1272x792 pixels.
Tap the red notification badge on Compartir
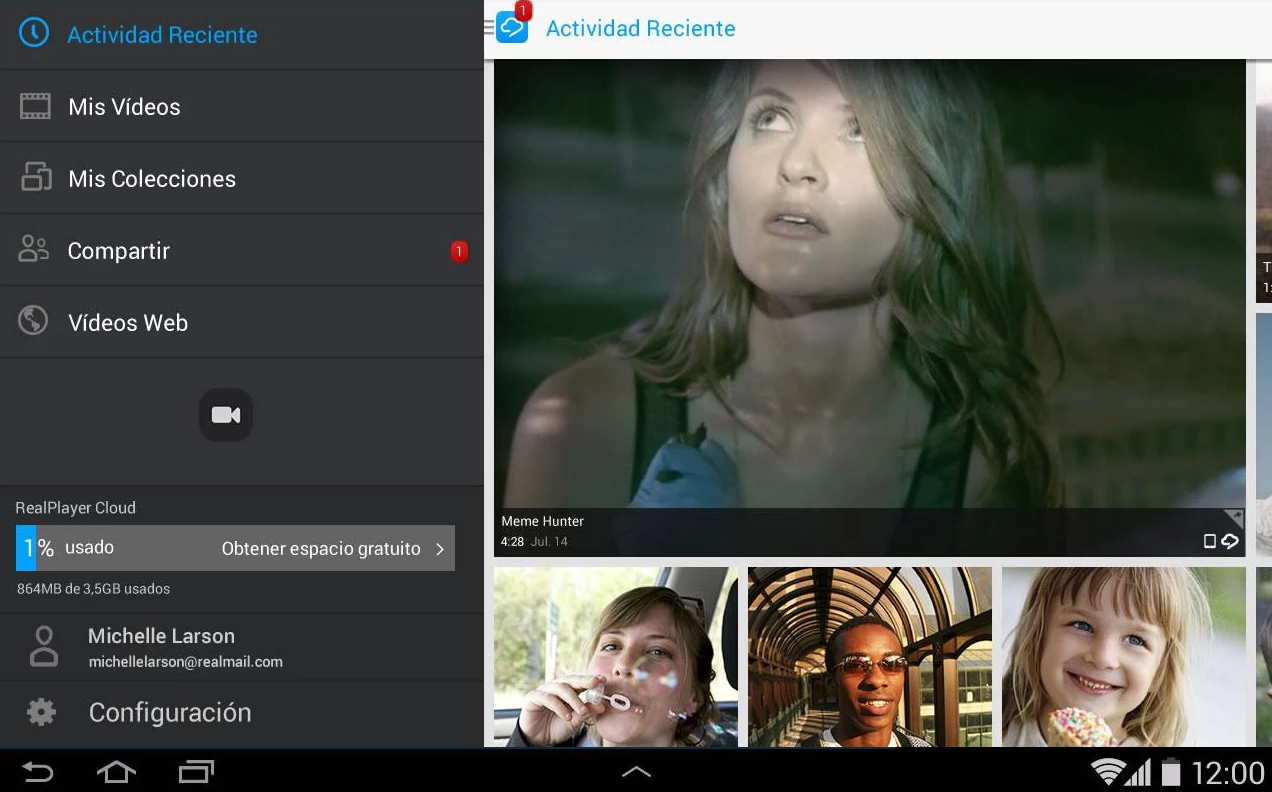click(459, 251)
